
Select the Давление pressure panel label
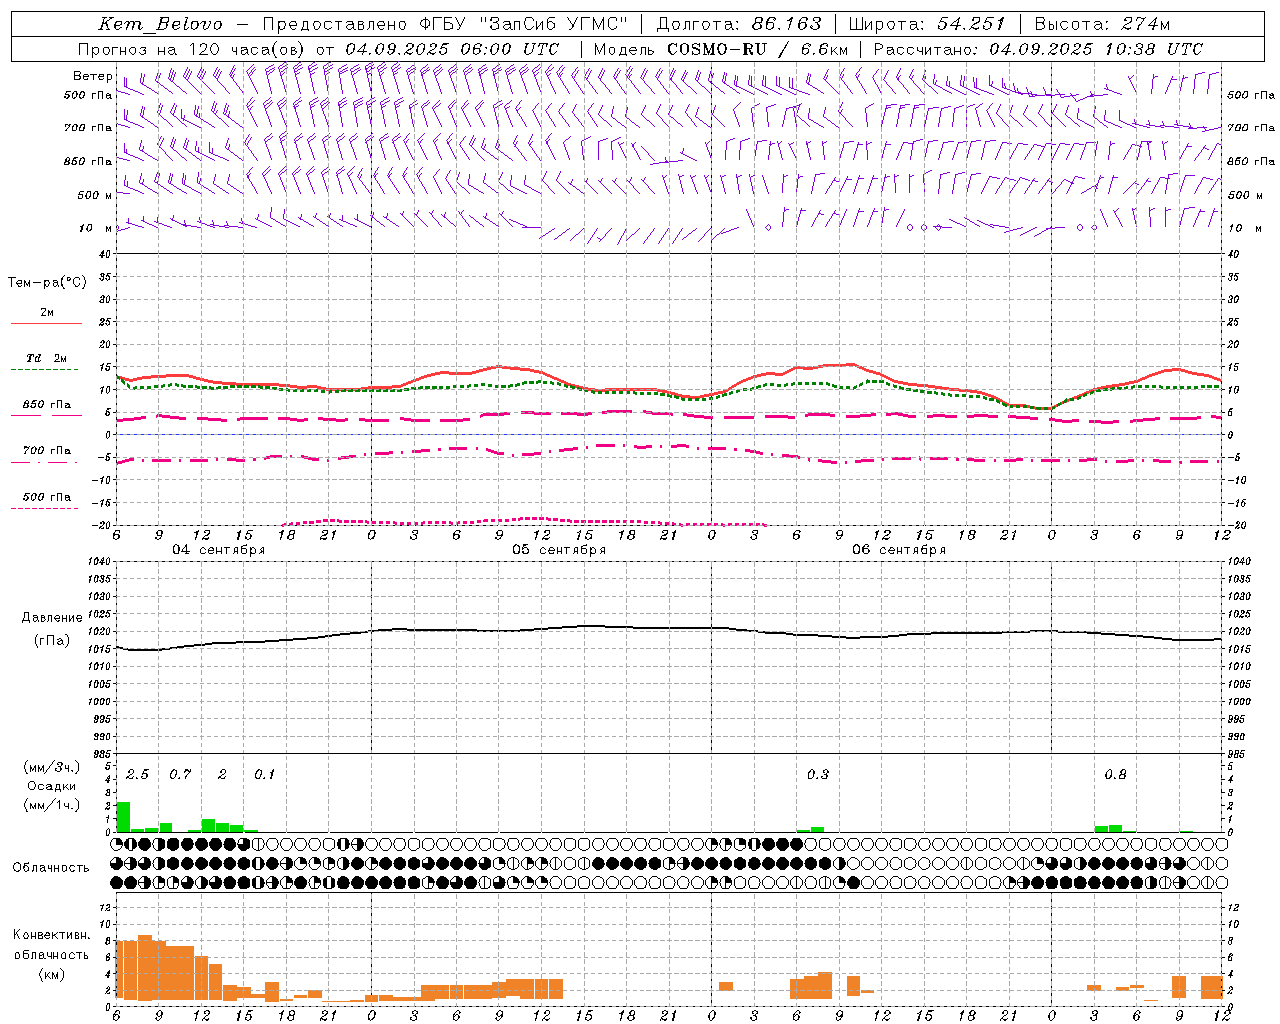coord(52,618)
